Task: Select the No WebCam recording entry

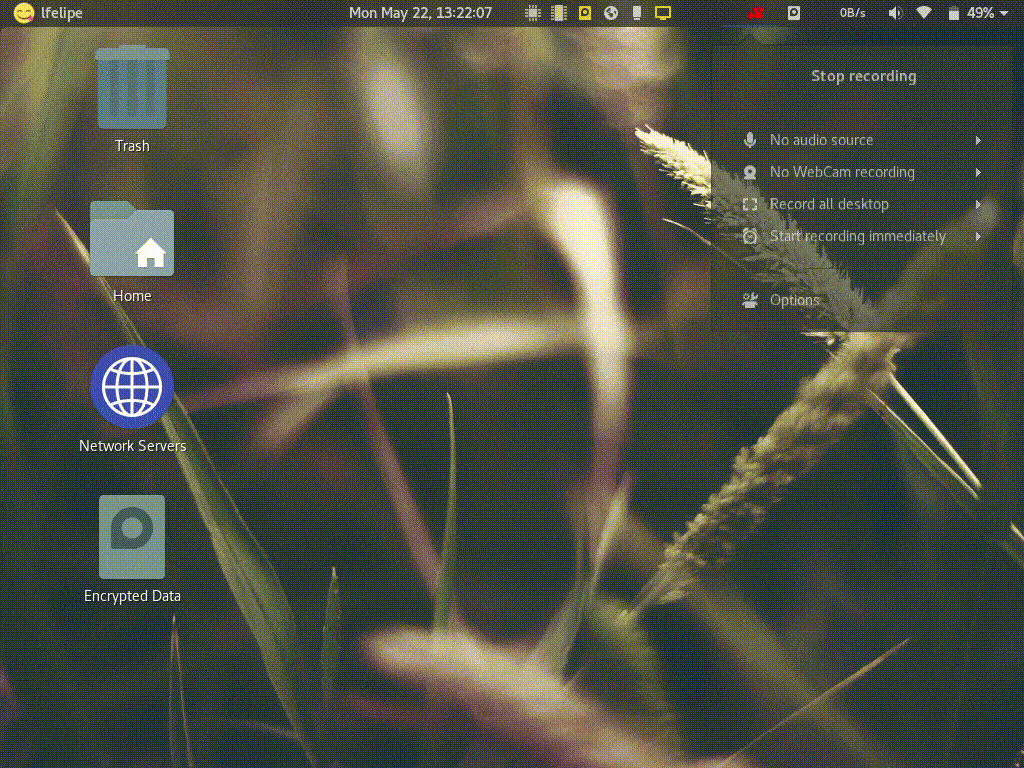Action: tap(862, 172)
